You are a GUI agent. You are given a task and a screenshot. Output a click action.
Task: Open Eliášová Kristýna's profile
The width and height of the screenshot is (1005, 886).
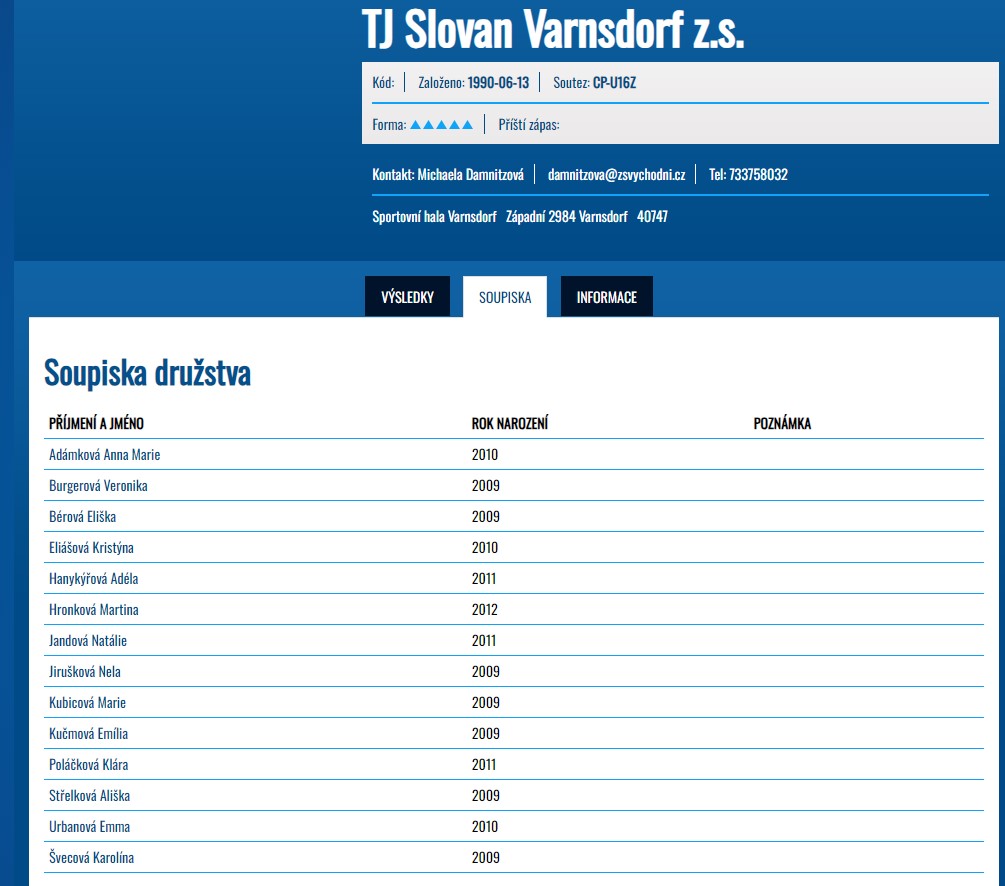(91, 547)
